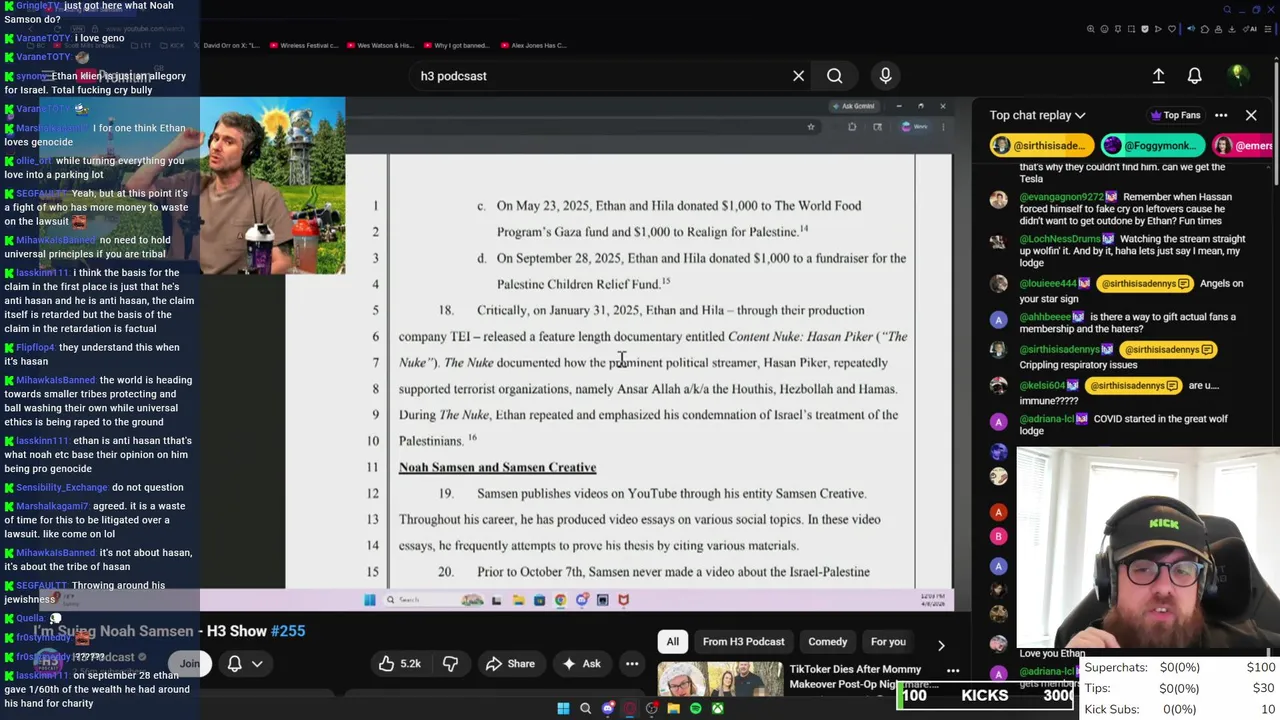Open browser sidebar search magnifier icon
This screenshot has height=720, width=1280.
coord(1227,9)
